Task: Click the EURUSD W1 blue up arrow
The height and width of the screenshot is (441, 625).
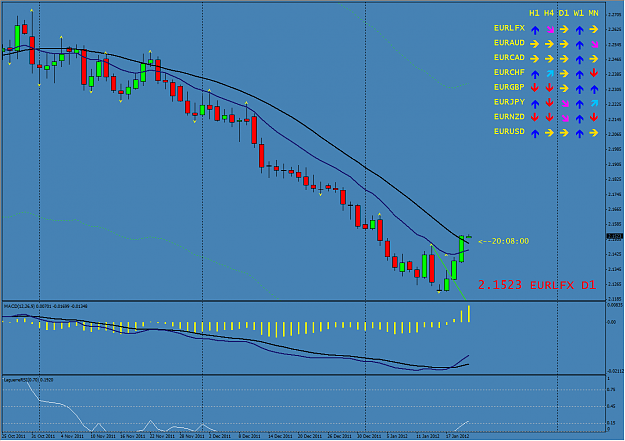Action: pos(579,133)
